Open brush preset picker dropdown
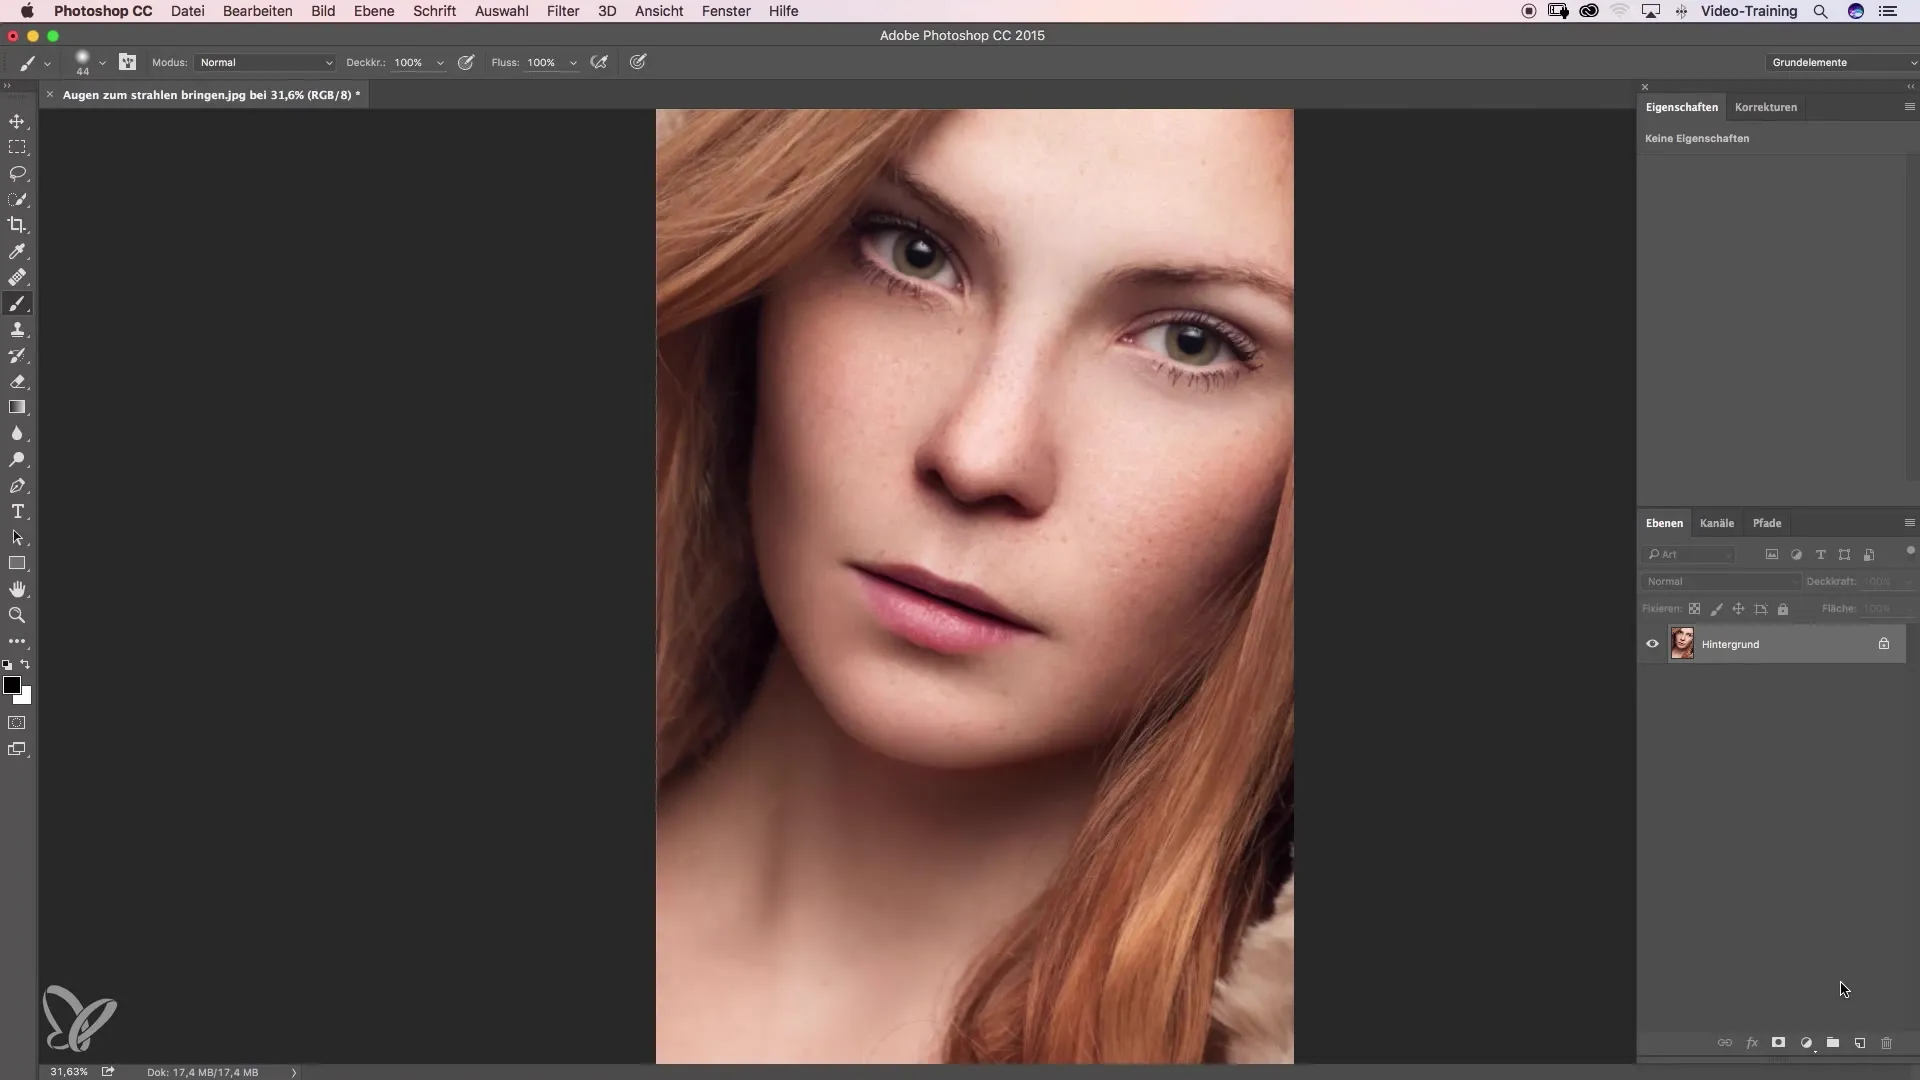1920x1080 pixels. pyautogui.click(x=102, y=63)
